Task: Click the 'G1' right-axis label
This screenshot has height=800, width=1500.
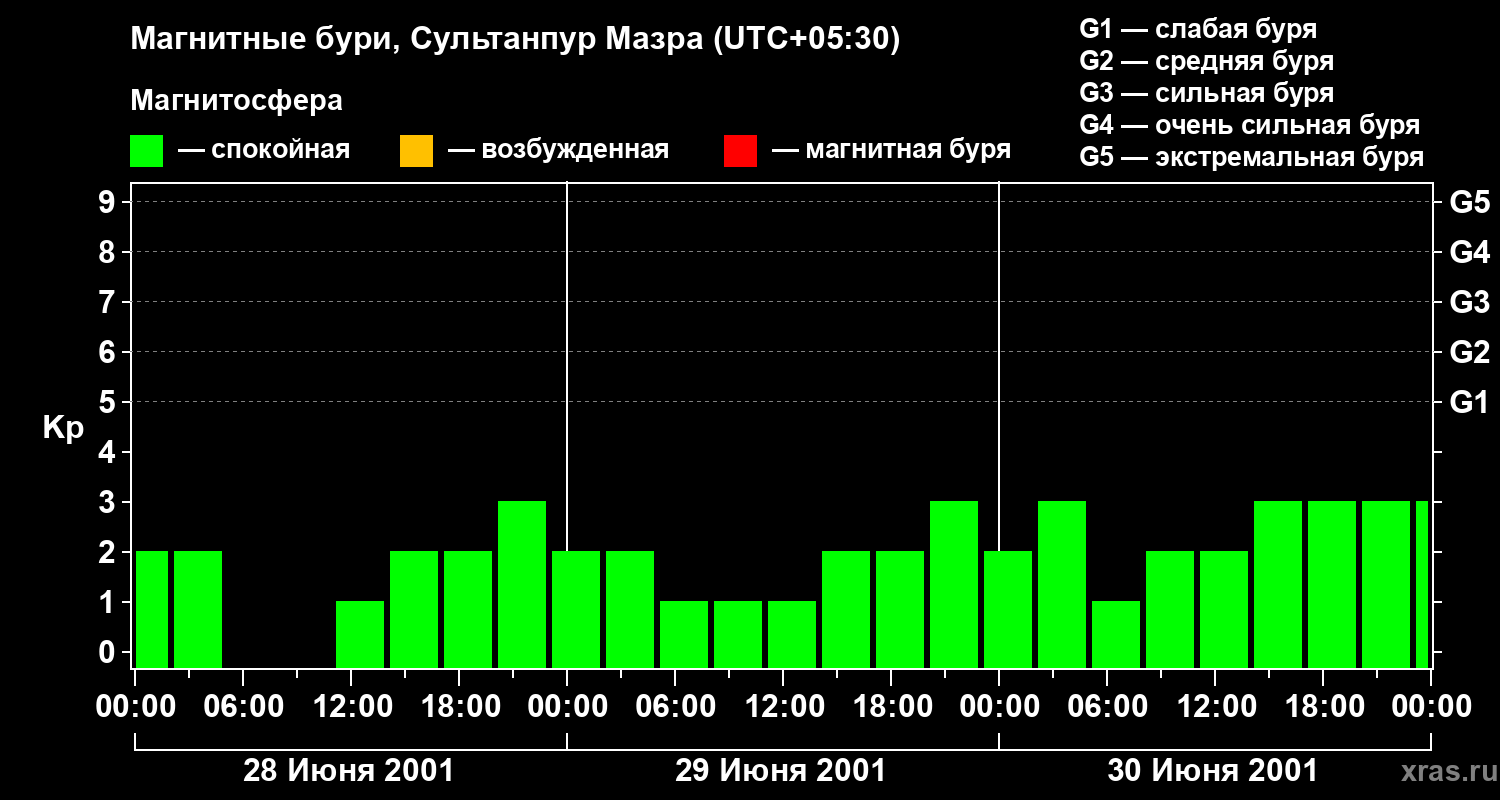Action: (x=1470, y=402)
